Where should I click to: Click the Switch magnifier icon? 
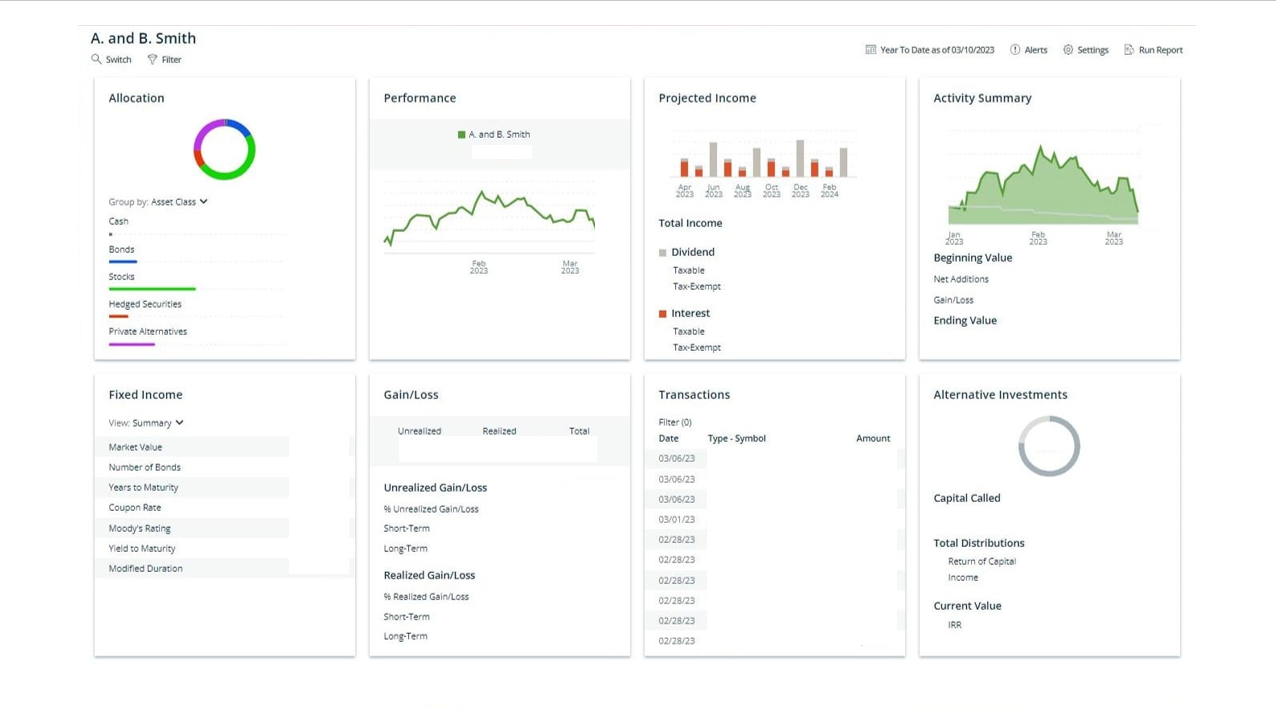pyautogui.click(x=94, y=59)
